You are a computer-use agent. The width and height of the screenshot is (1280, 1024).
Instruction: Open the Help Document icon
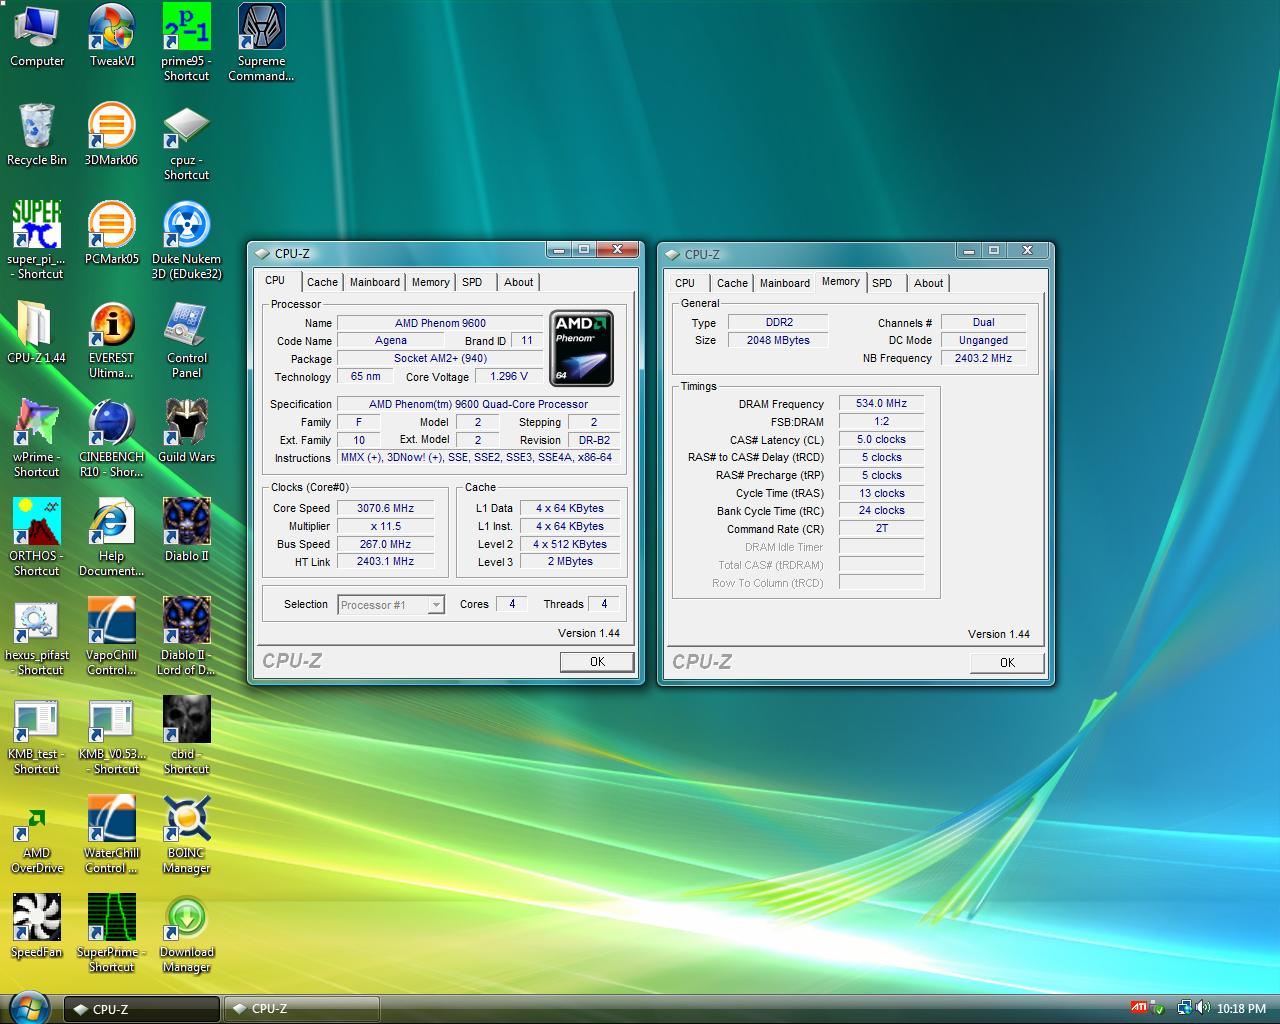point(111,538)
